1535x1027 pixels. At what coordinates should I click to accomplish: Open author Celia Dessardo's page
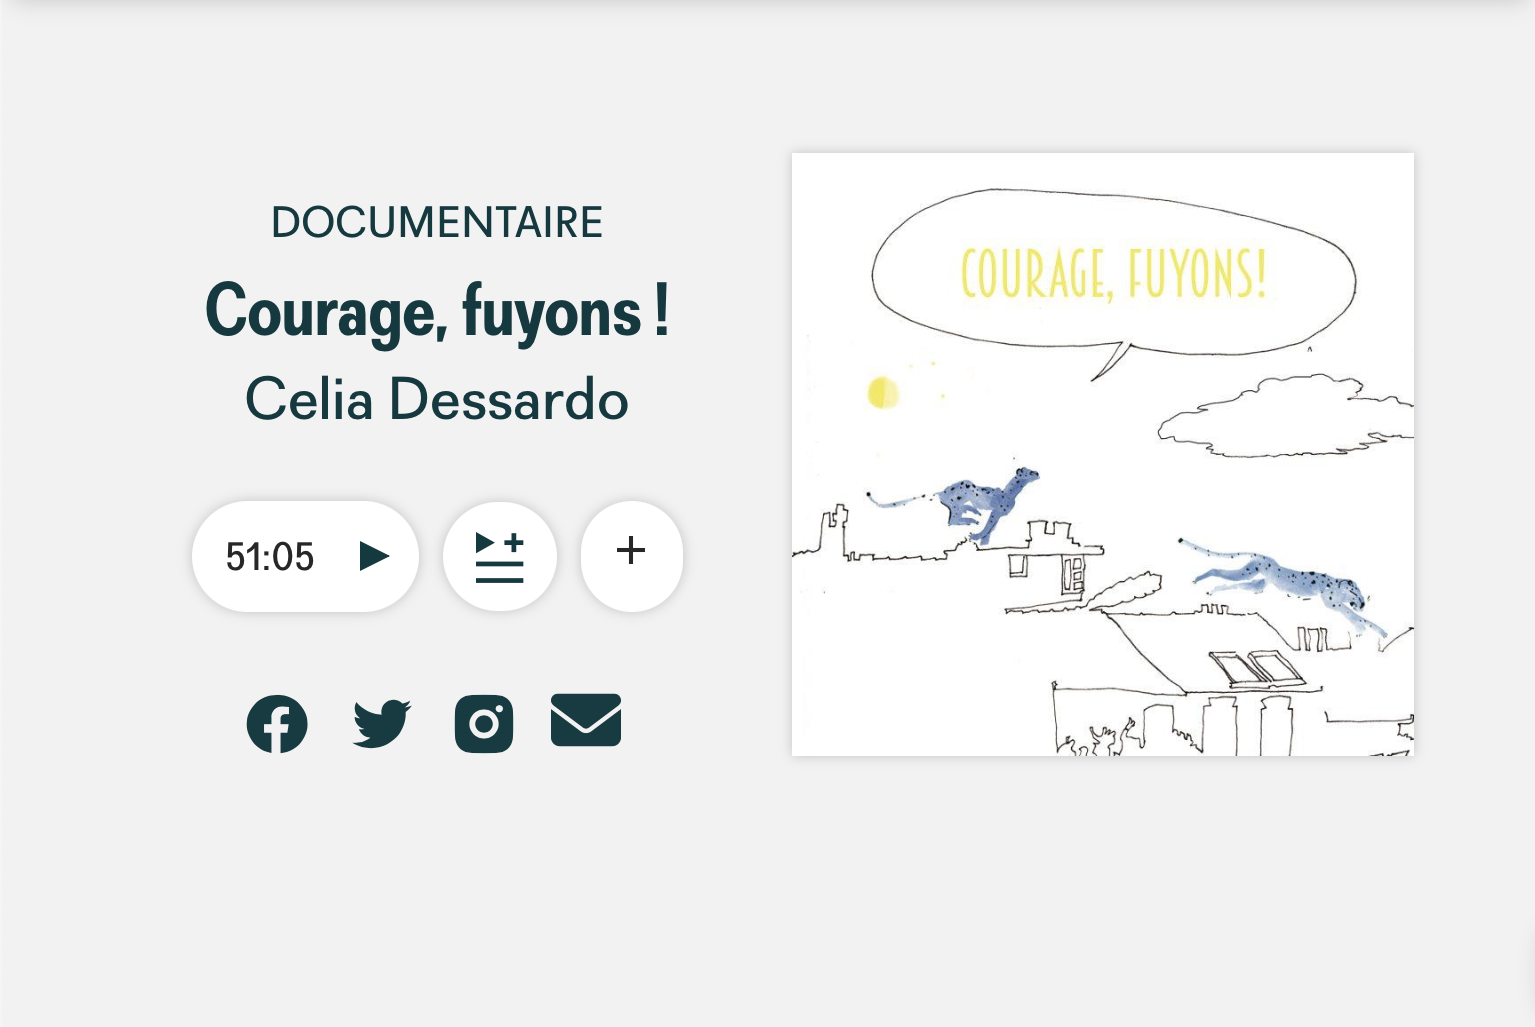[437, 399]
